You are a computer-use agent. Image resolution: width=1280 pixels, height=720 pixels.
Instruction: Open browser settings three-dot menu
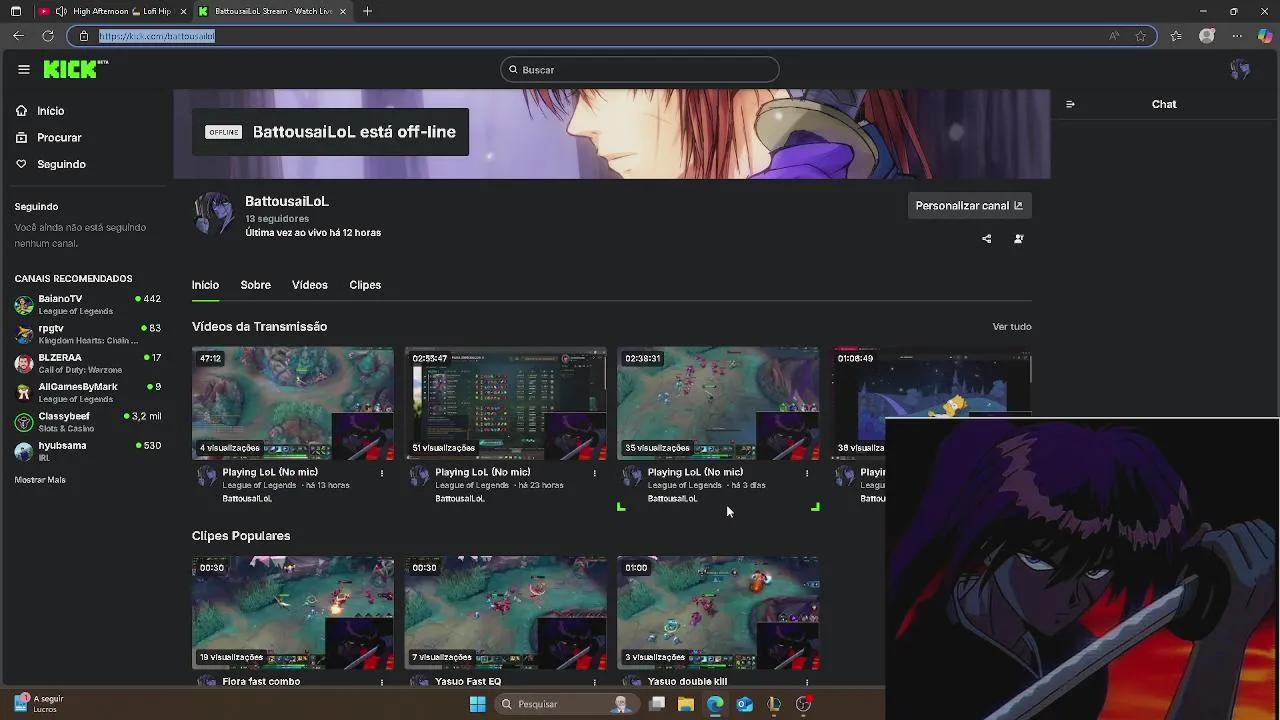pos(1237,36)
